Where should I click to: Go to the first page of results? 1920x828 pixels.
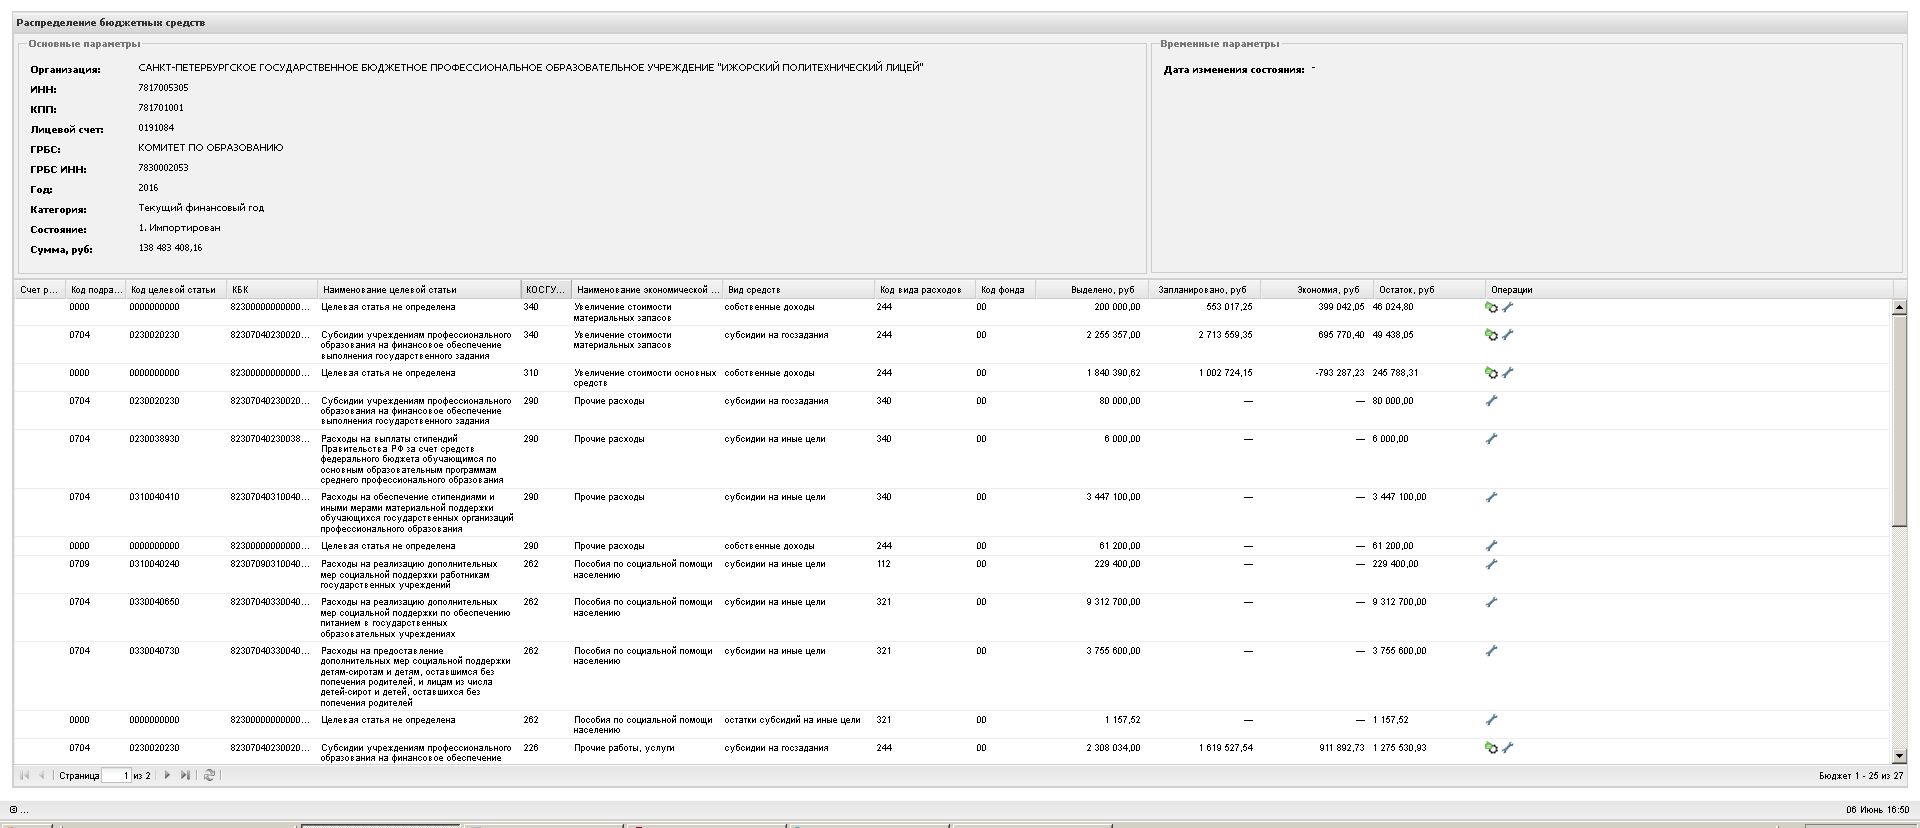point(24,775)
